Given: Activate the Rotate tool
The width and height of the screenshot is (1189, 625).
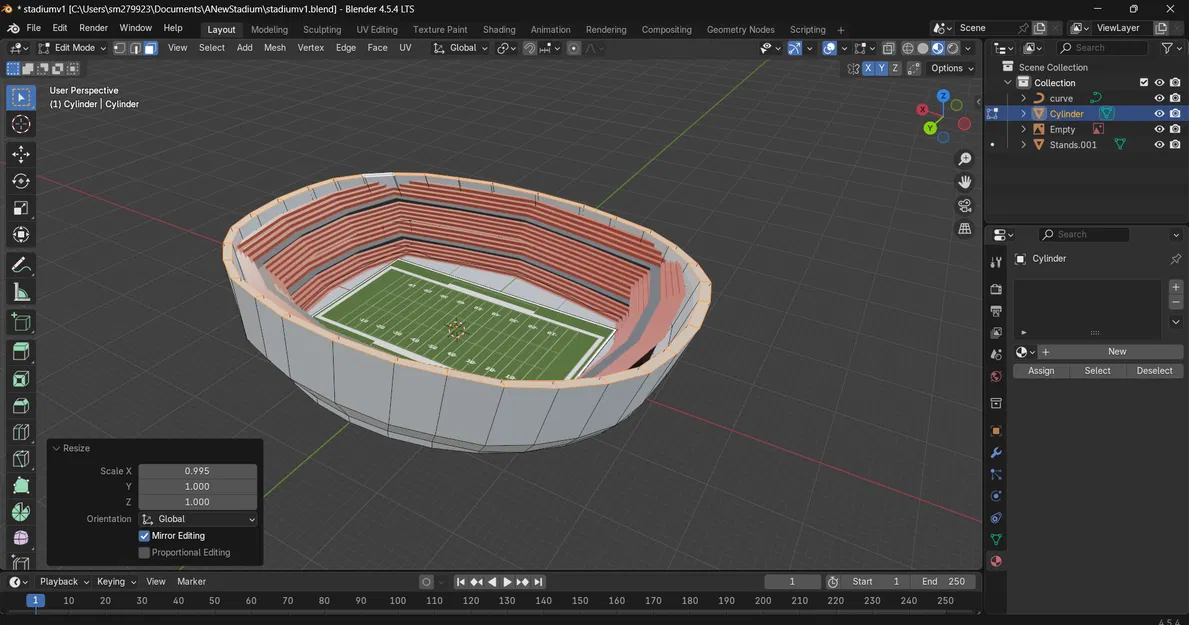Looking at the screenshot, I should [20, 181].
